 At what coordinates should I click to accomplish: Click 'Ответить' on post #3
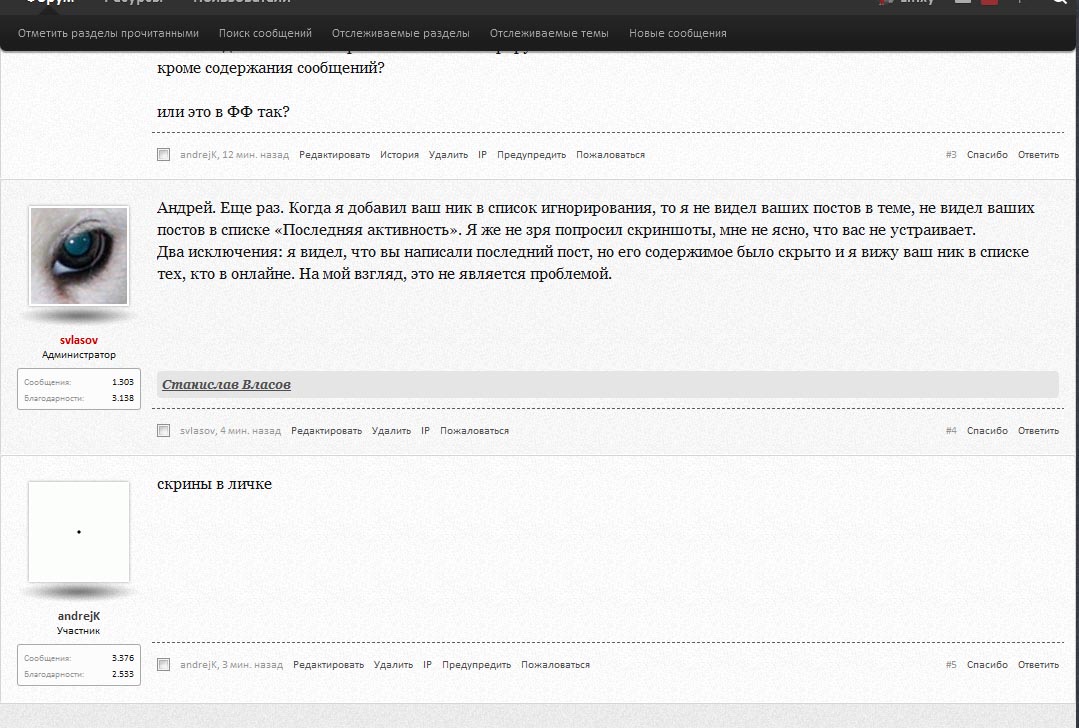tap(1038, 155)
